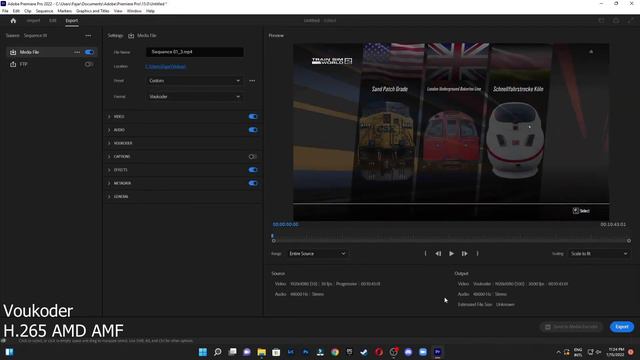Enter full screen via top-right icon
The width and height of the screenshot is (640, 360).
(631, 20)
